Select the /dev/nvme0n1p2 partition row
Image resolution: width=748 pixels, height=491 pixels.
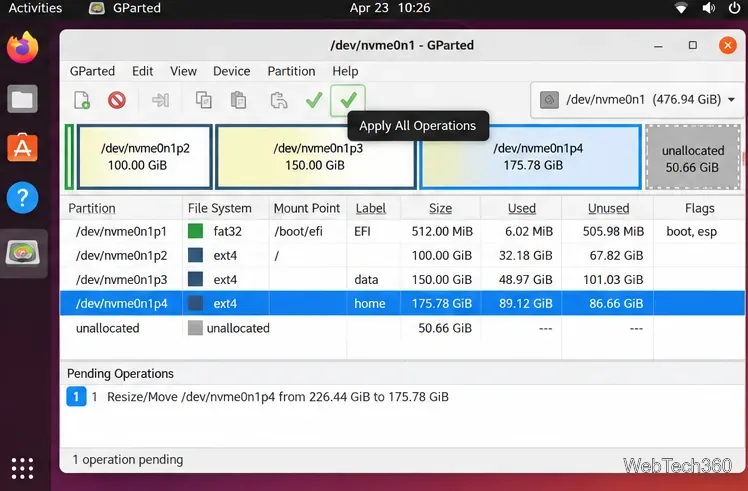click(x=402, y=255)
